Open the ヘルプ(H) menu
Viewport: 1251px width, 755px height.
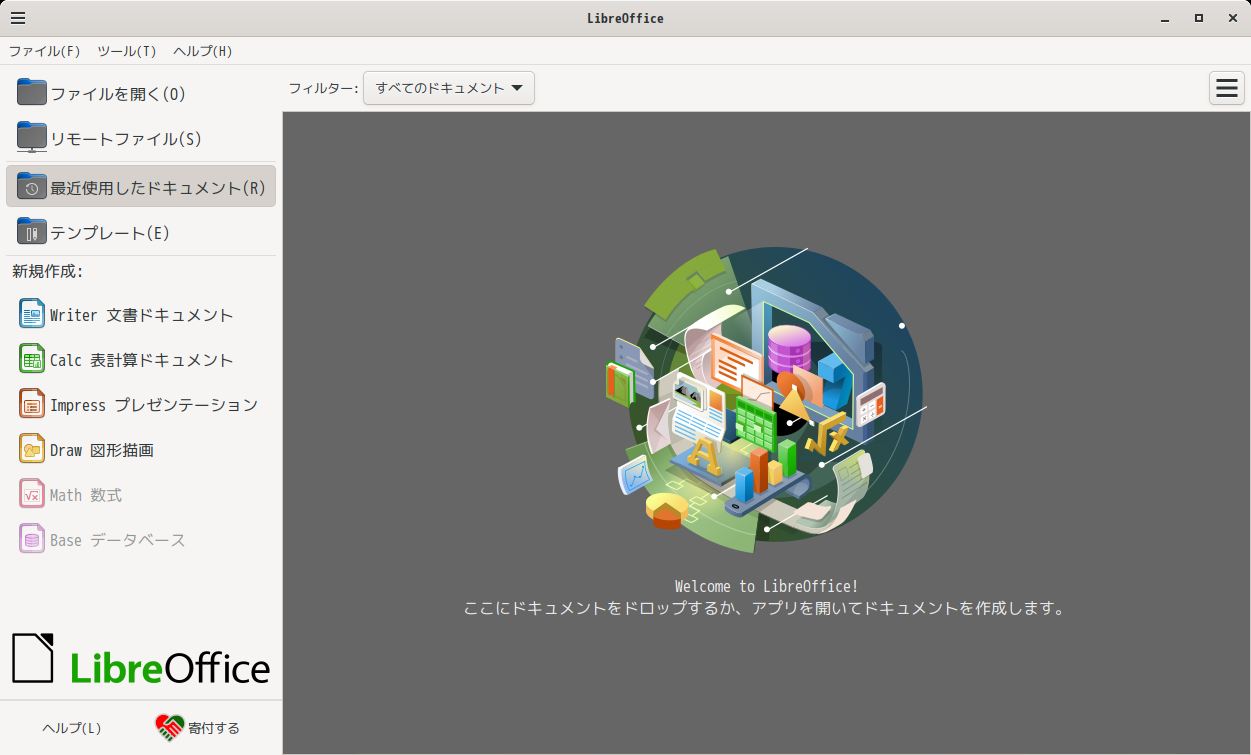pyautogui.click(x=203, y=51)
